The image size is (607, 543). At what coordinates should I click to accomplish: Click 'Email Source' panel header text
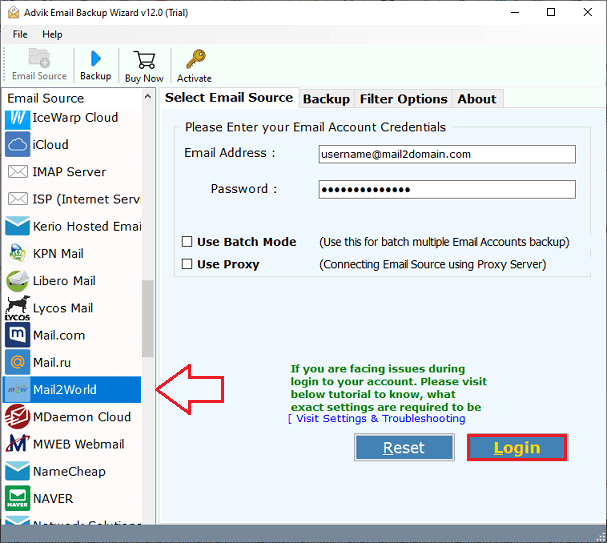[46, 98]
